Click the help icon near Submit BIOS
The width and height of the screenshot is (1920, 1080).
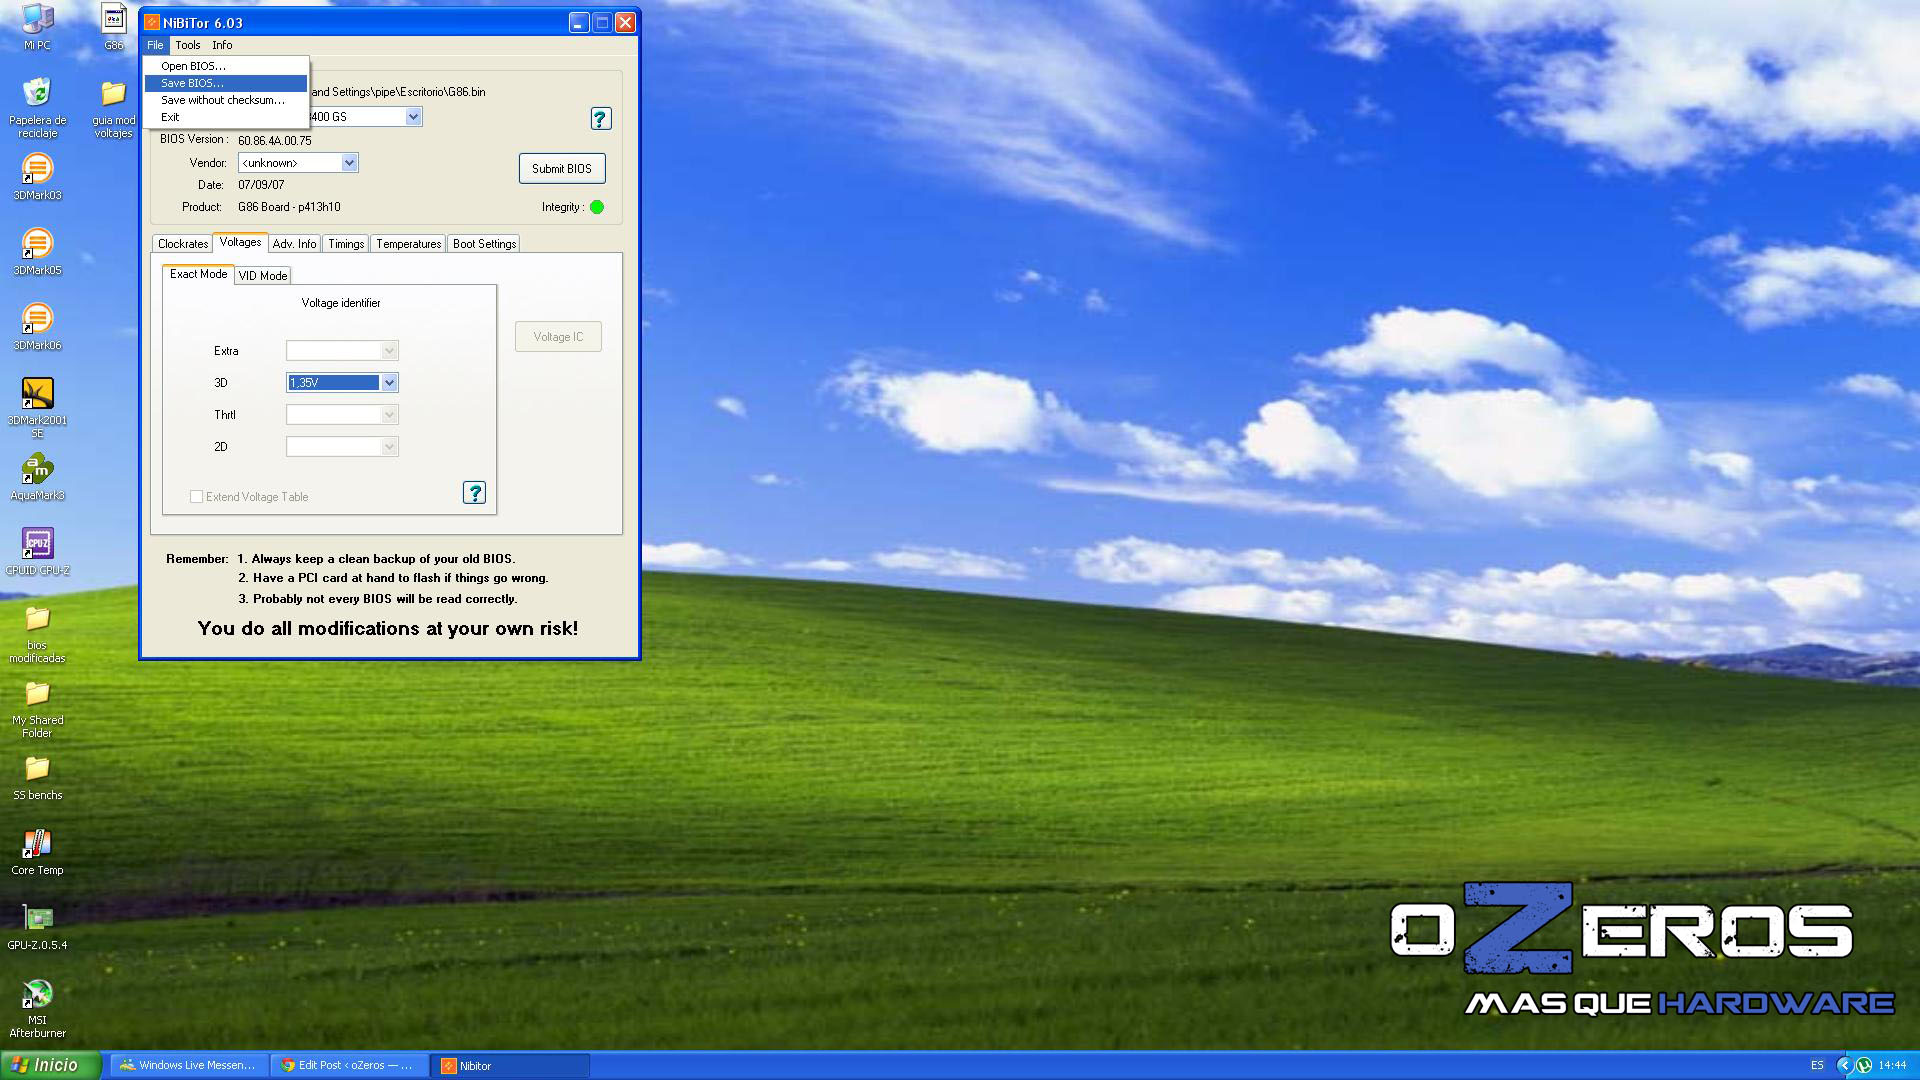pyautogui.click(x=600, y=119)
